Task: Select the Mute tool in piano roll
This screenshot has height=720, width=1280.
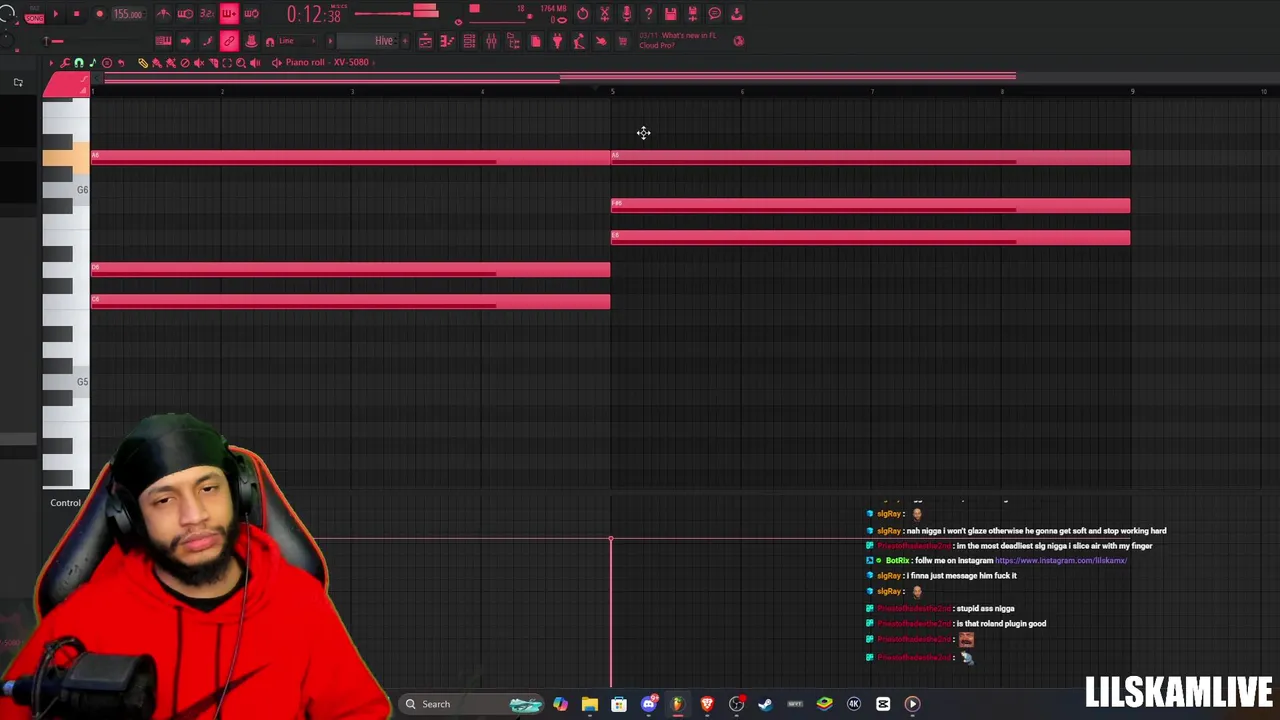Action: pos(199,62)
